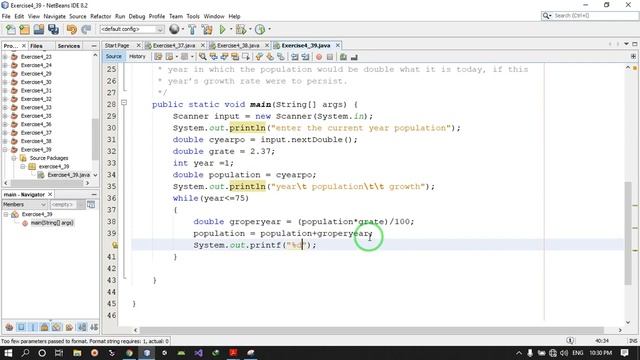The image size is (640, 360).
Task: Click the Shift Line Left editor icon
Action: point(295,57)
